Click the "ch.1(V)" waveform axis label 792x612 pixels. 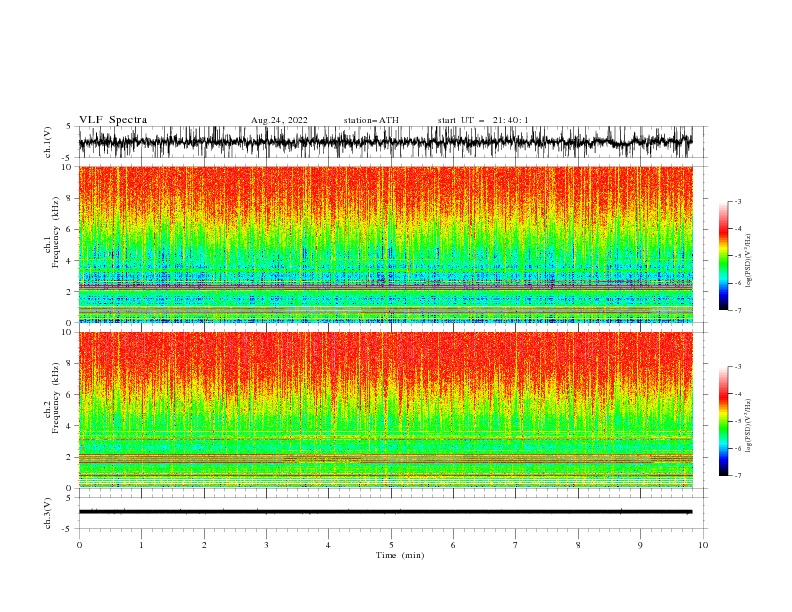click(x=48, y=142)
